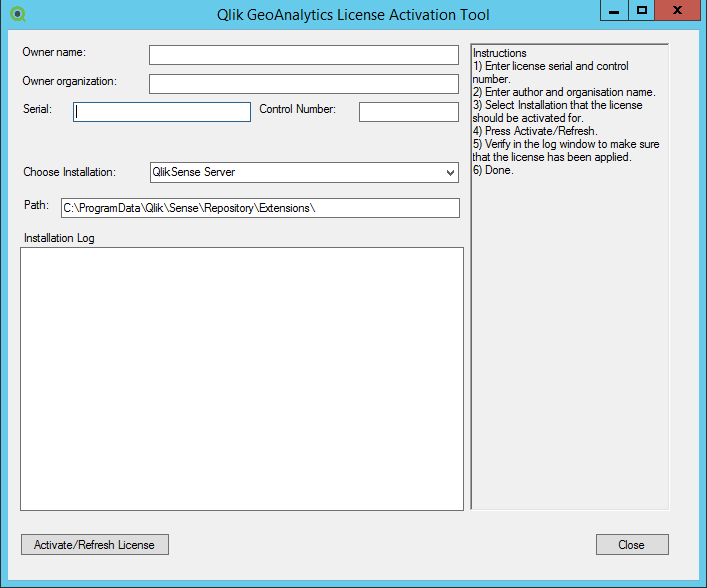Click the 'Serial:' label
Image resolution: width=707 pixels, height=588 pixels.
[37, 109]
